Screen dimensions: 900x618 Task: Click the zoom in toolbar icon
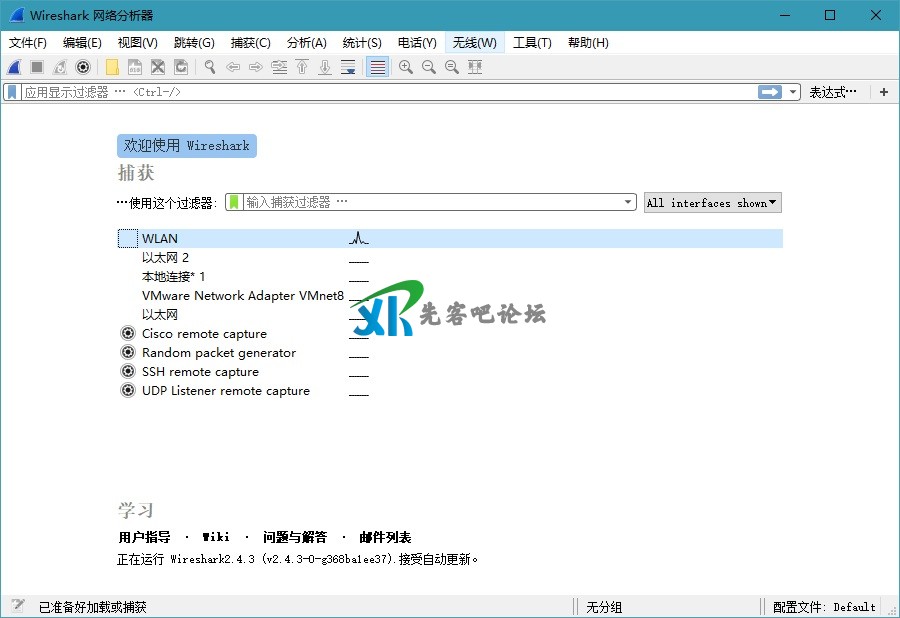(x=405, y=67)
